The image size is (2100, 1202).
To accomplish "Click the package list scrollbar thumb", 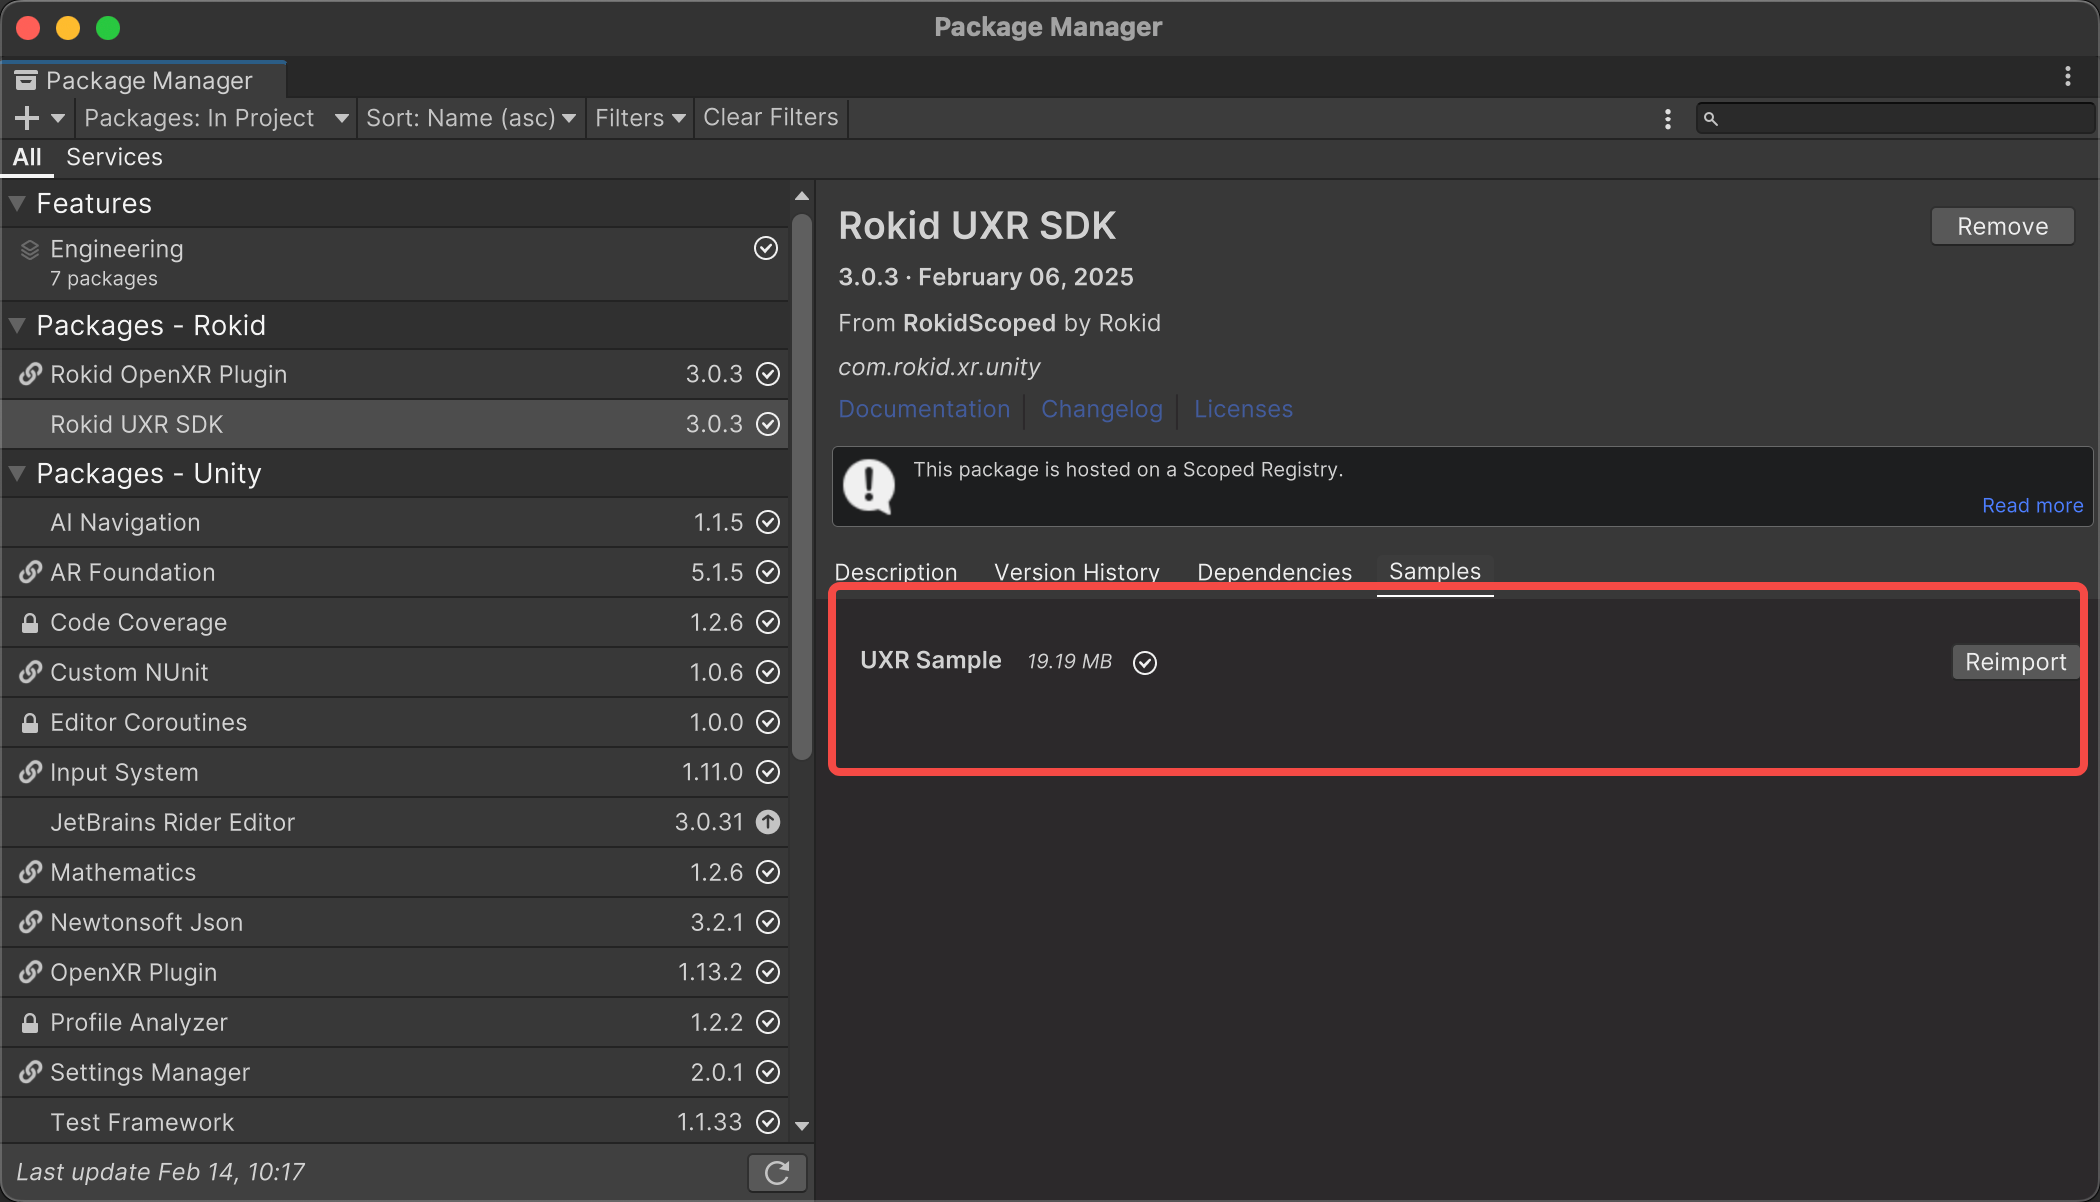I will 802,486.
